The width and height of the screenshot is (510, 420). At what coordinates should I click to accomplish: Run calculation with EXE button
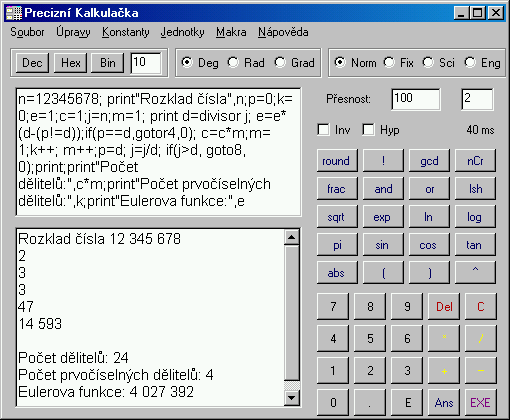[480, 402]
